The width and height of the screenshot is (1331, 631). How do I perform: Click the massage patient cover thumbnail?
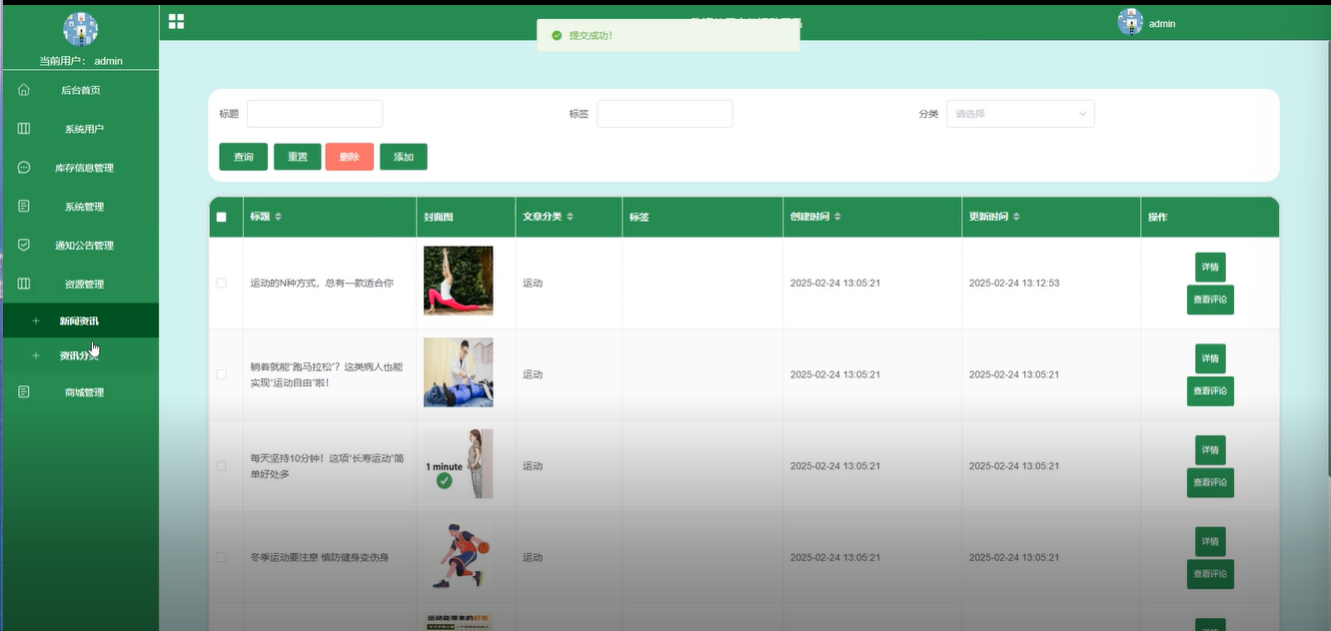[x=458, y=372]
